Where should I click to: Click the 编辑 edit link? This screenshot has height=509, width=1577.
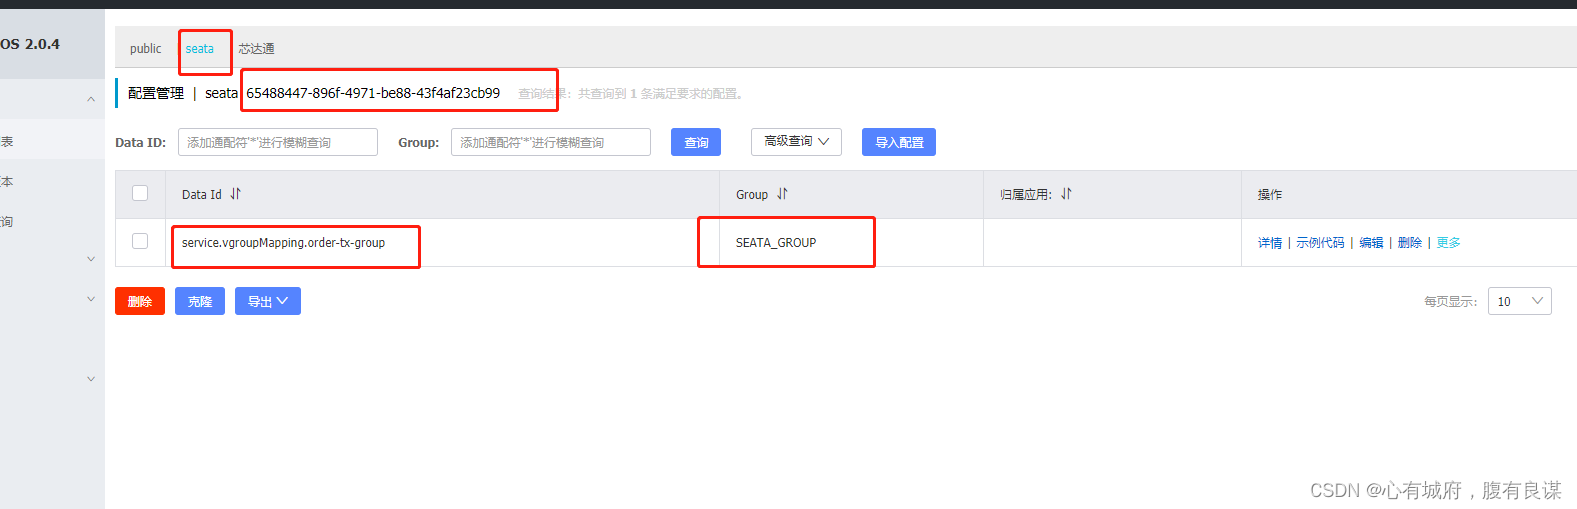(1371, 243)
